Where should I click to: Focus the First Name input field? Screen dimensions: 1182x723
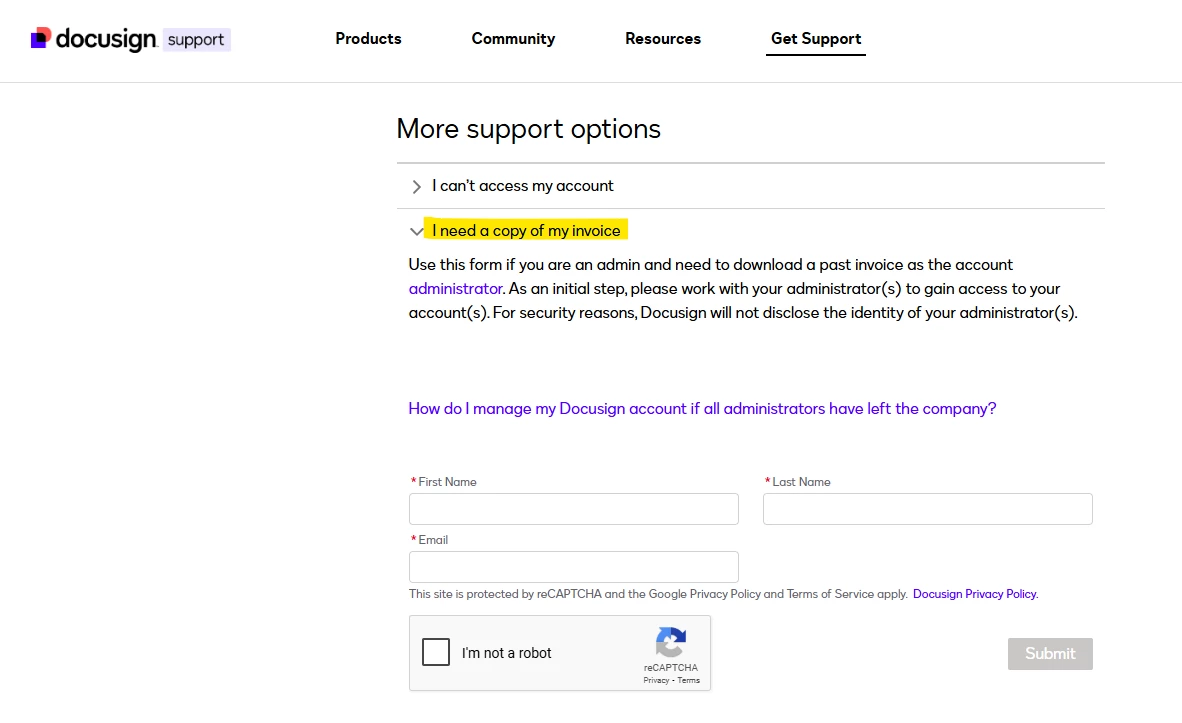[574, 509]
